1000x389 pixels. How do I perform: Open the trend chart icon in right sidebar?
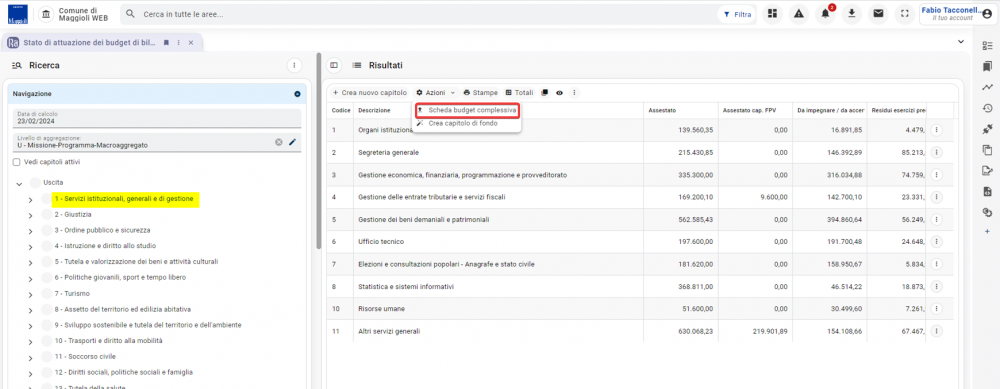click(x=987, y=87)
